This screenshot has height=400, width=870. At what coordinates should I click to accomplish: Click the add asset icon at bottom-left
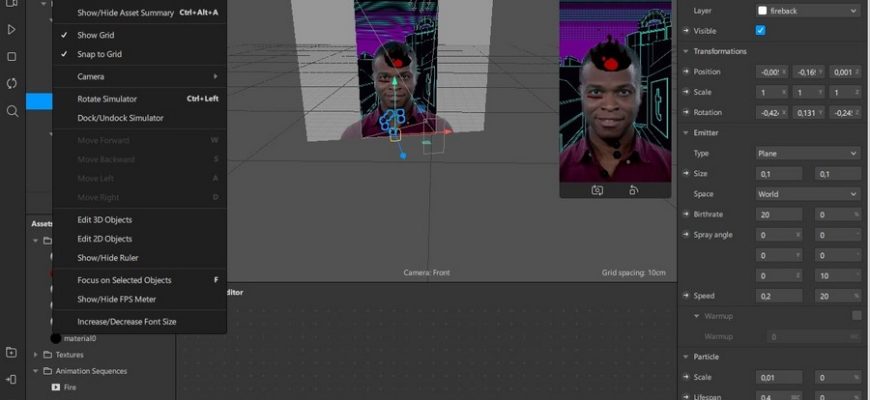[11, 353]
